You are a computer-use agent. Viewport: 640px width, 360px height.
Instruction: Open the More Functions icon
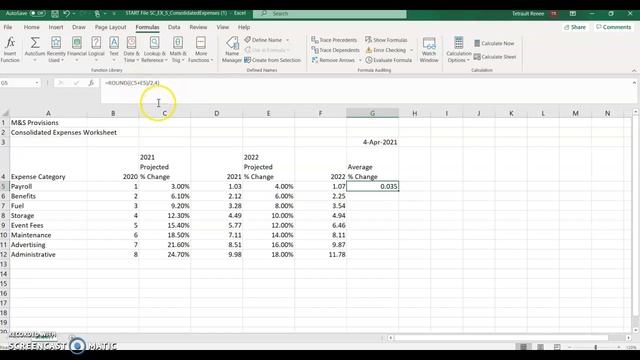click(x=201, y=42)
